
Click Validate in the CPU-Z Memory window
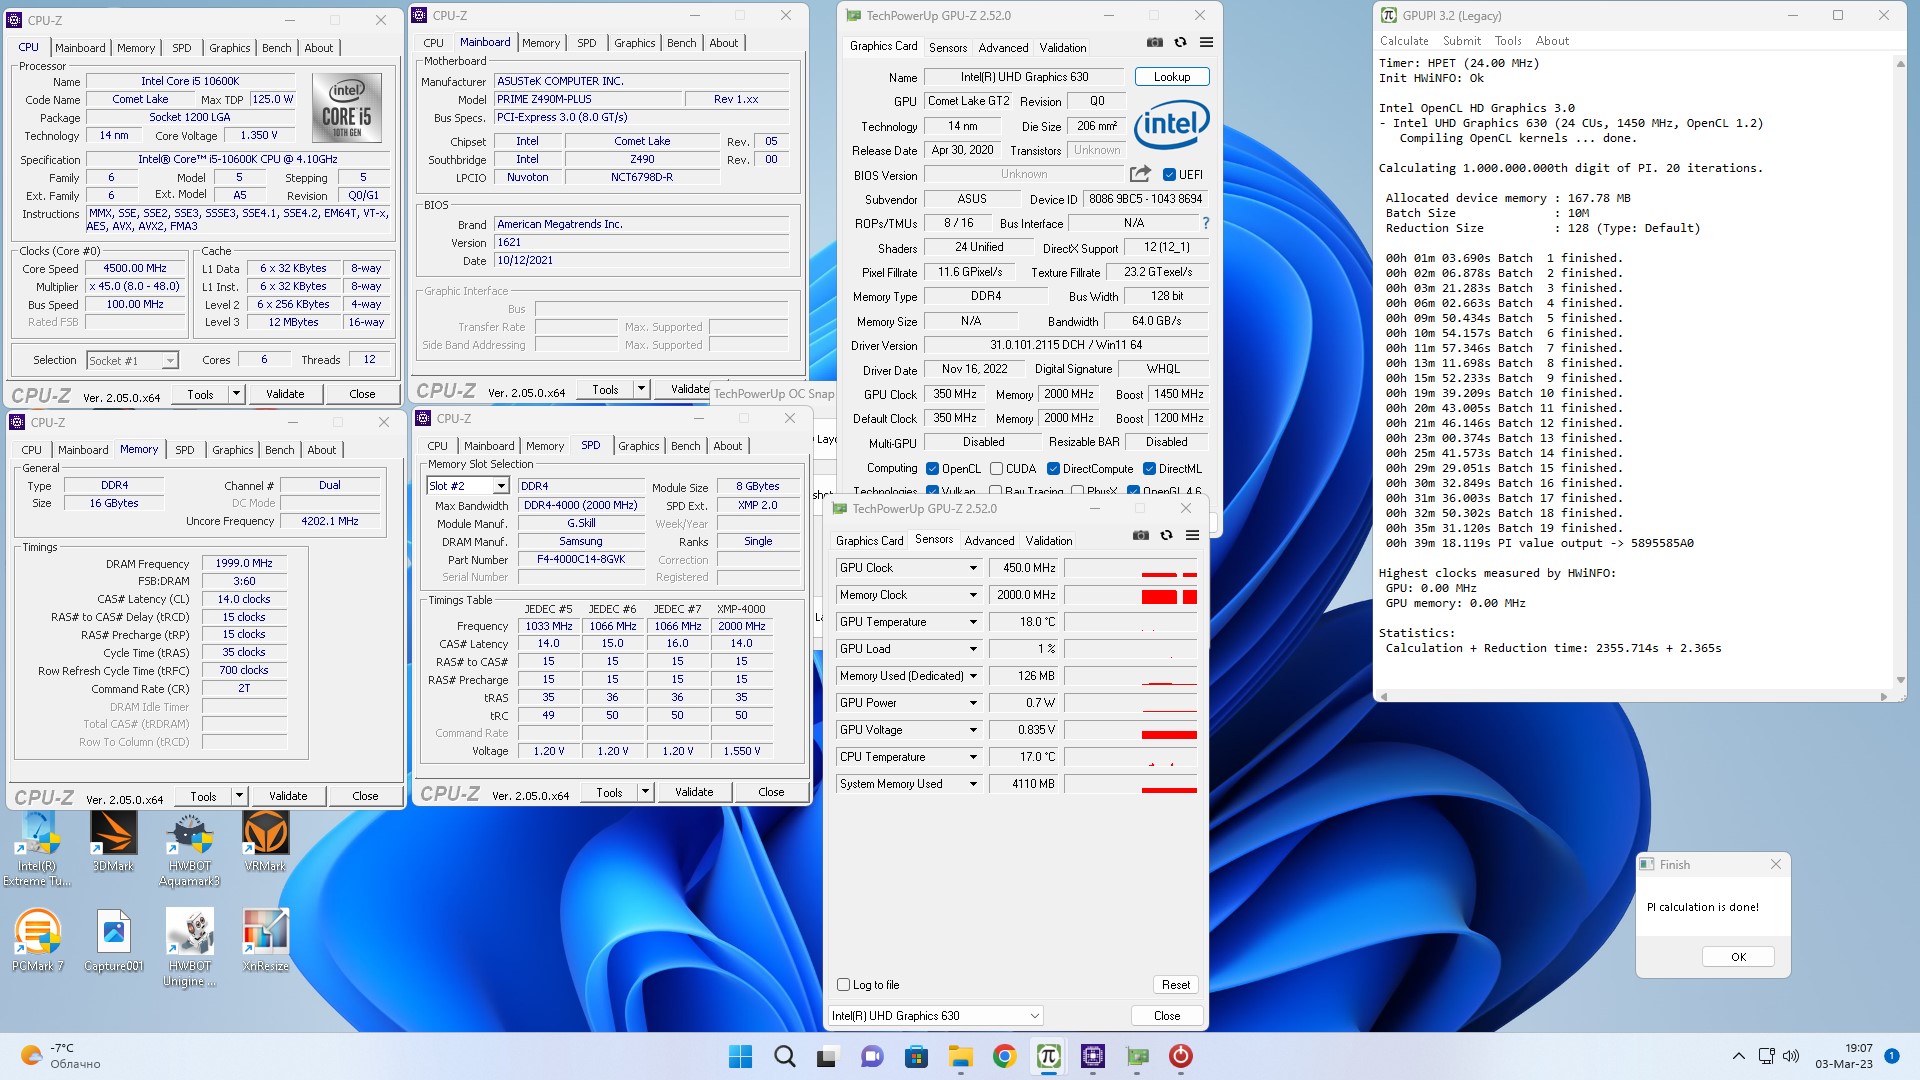click(x=288, y=796)
